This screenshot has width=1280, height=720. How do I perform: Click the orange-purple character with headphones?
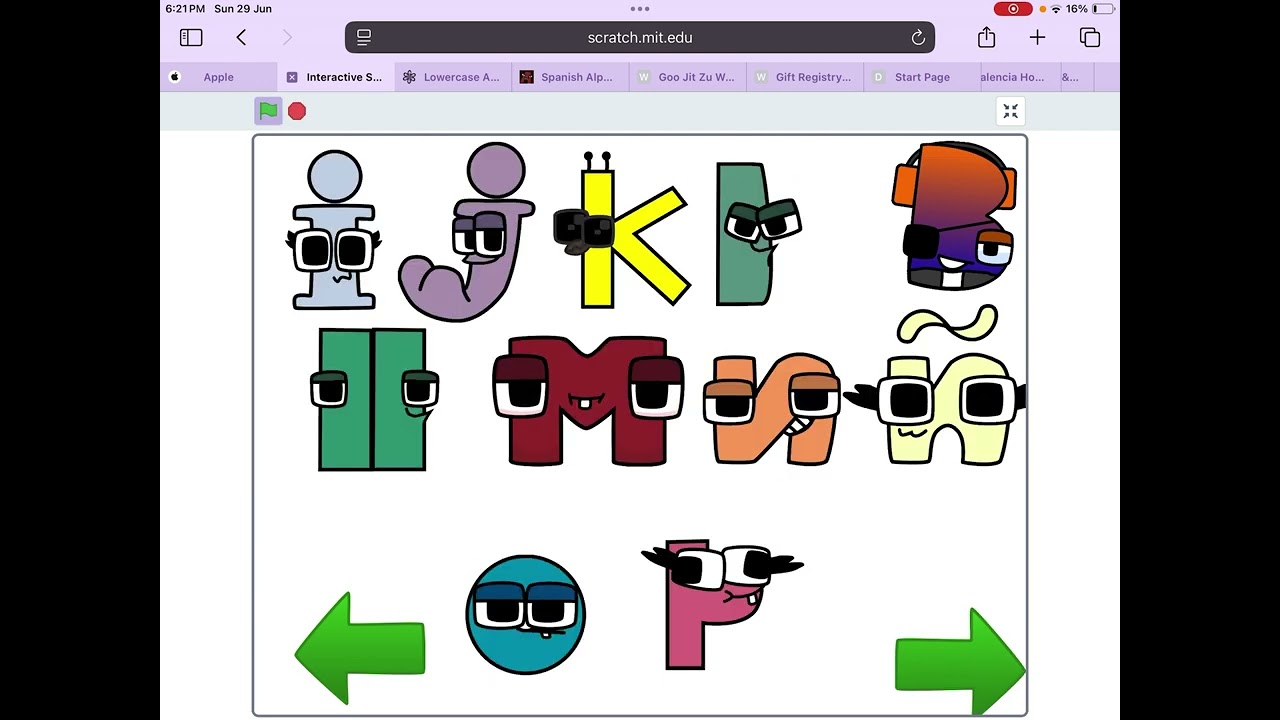(x=954, y=216)
